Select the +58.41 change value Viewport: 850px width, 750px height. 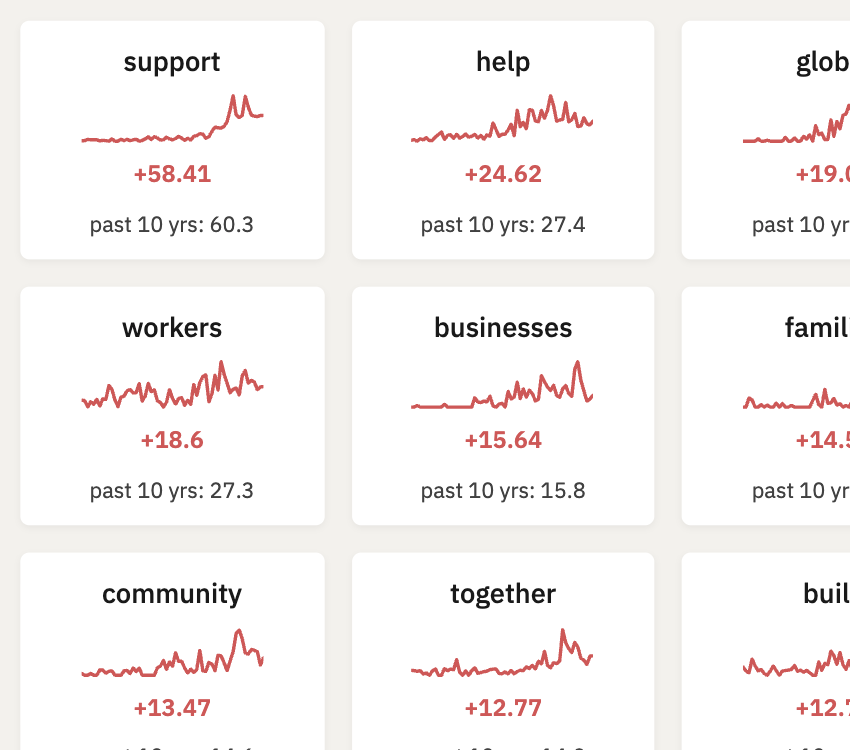[x=172, y=174]
